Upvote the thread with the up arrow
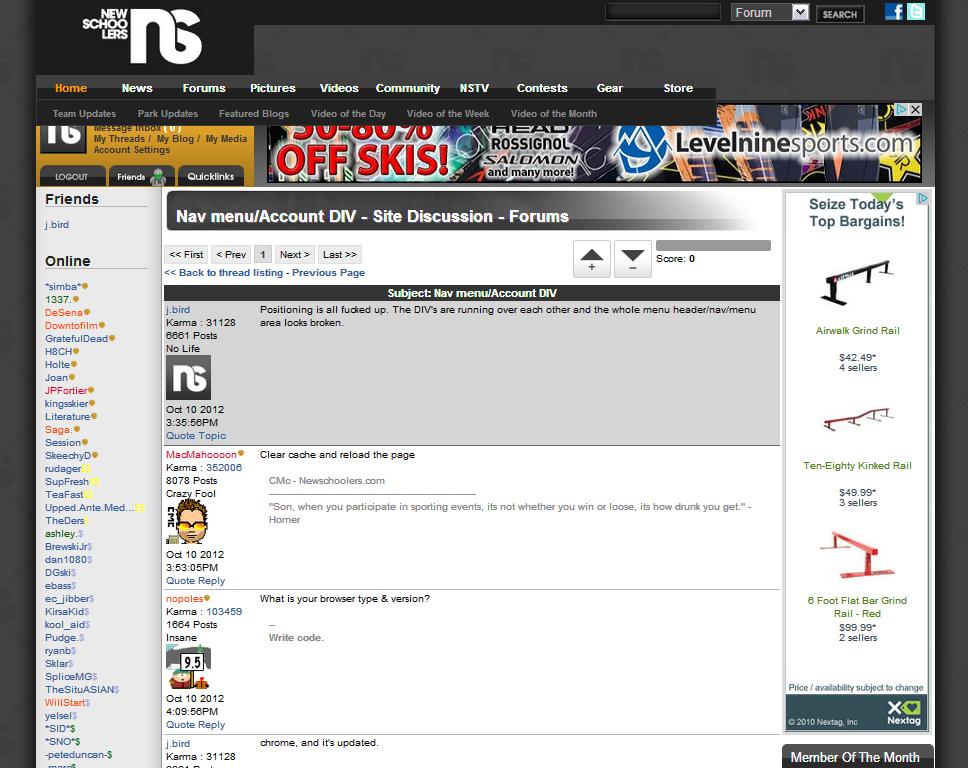The width and height of the screenshot is (968, 768). click(591, 259)
